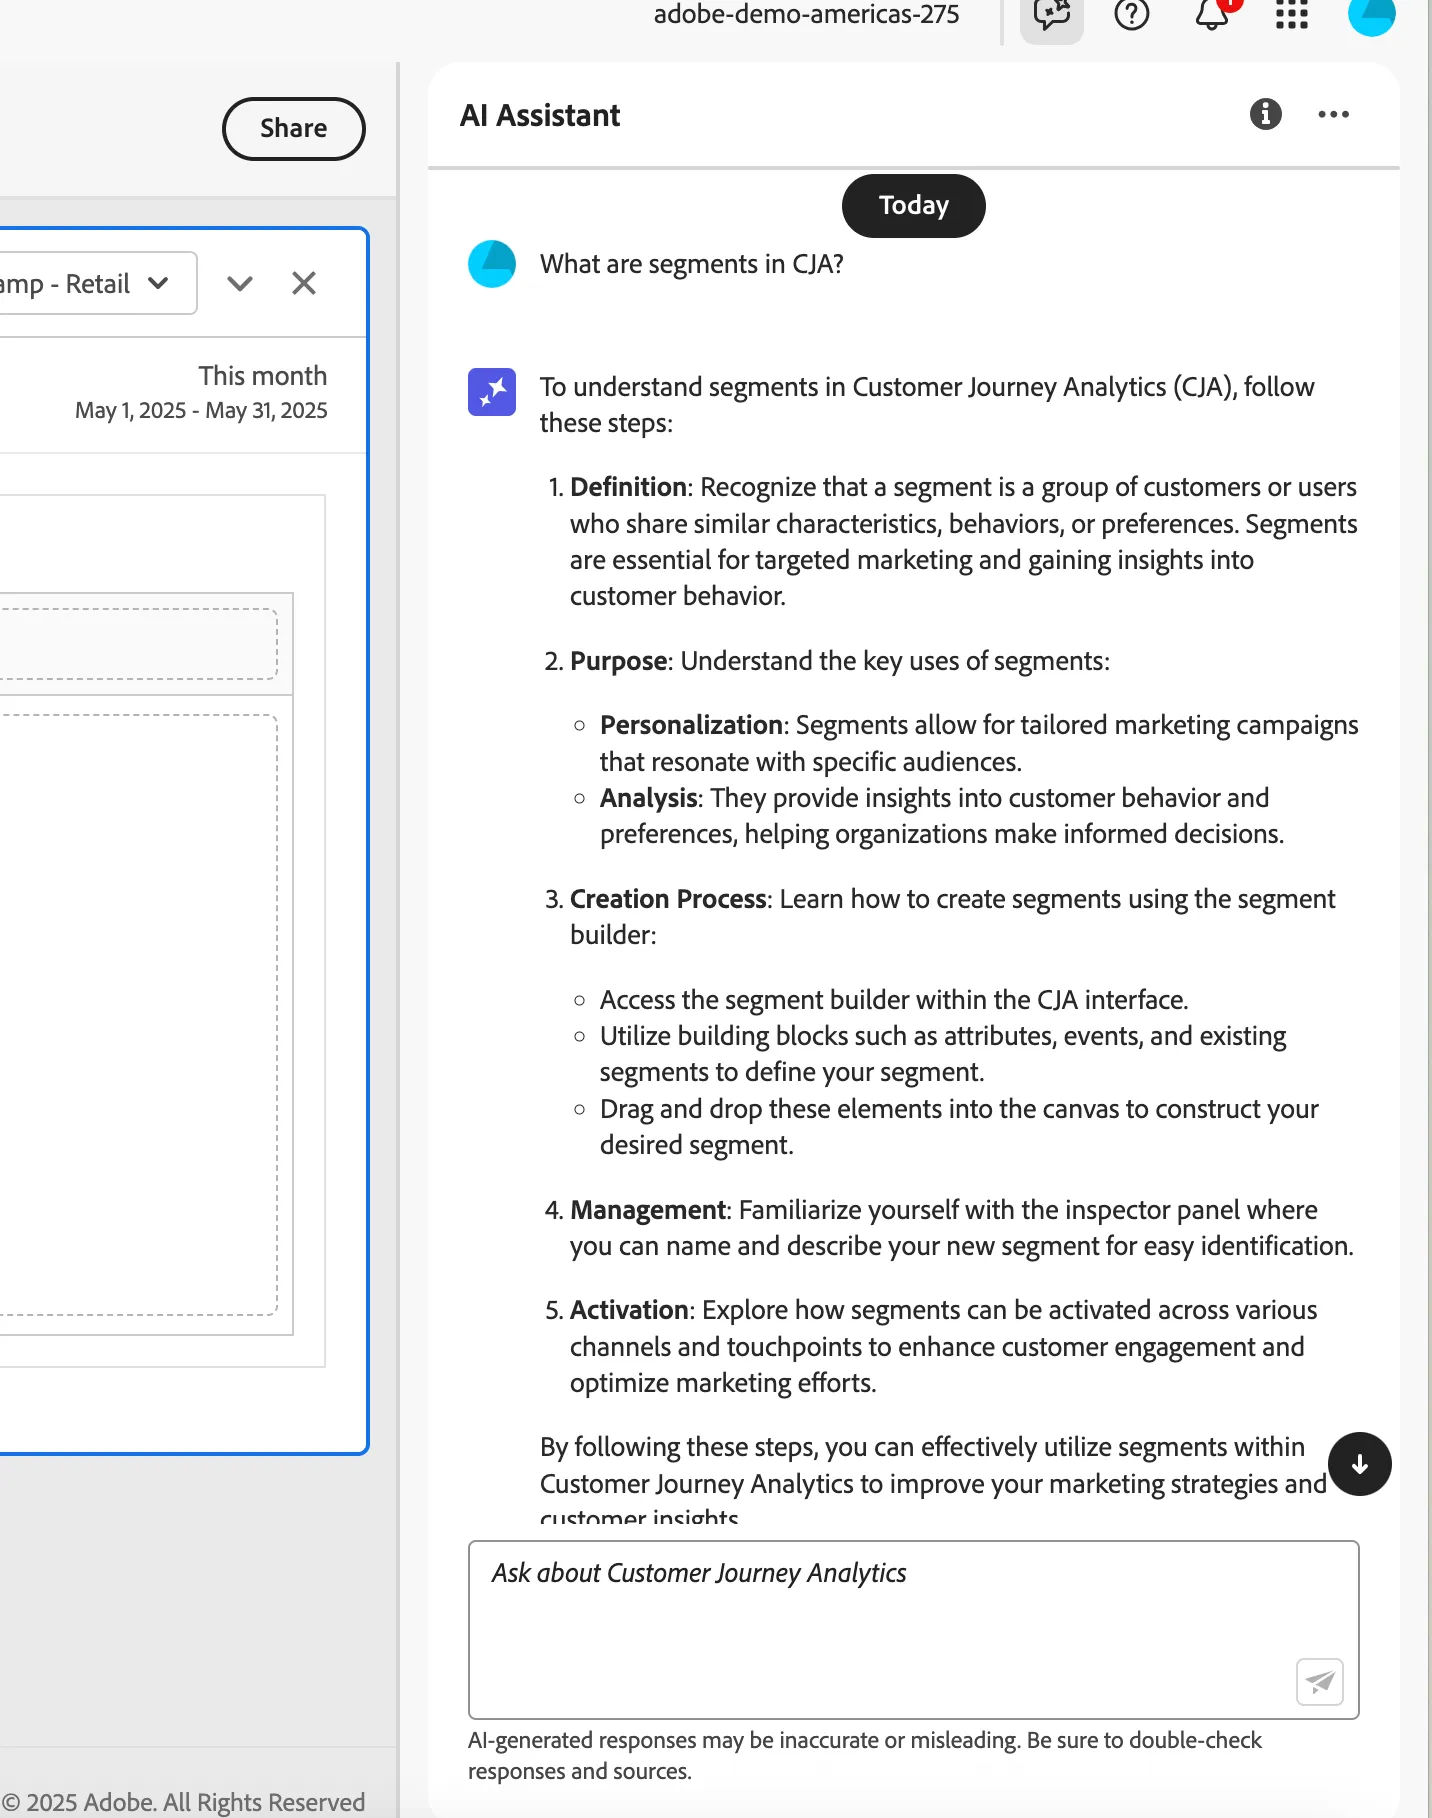Click 'What are segments in CJA?' message

coord(692,264)
